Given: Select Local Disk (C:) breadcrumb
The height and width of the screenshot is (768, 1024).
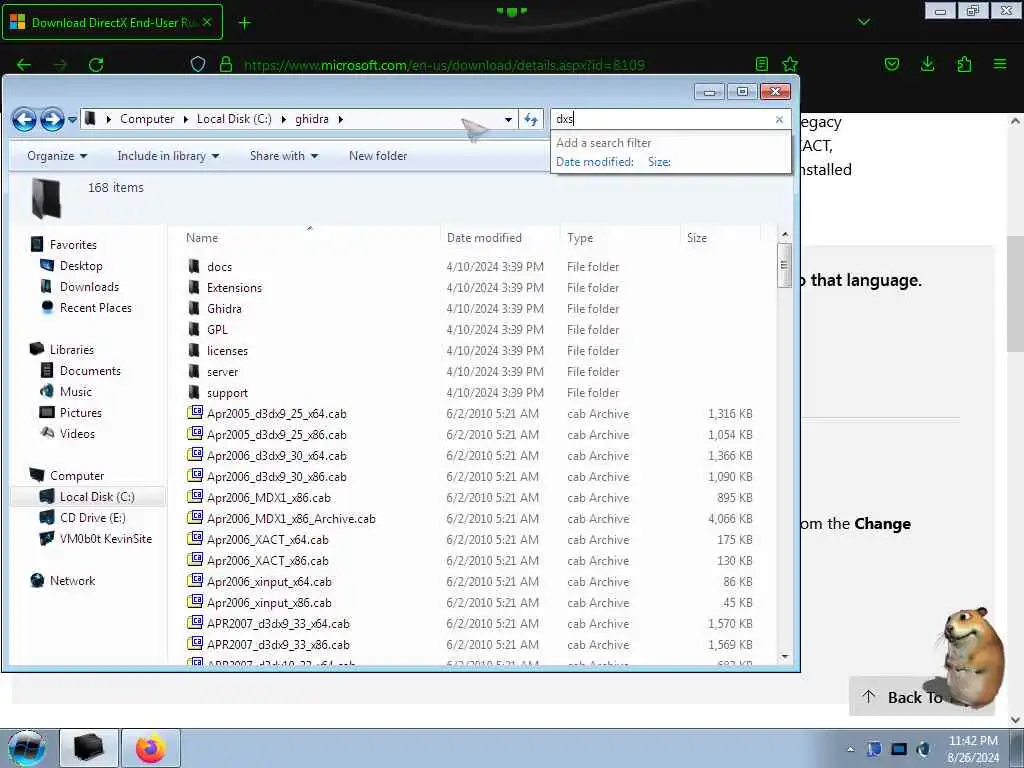Looking at the screenshot, I should point(234,119).
